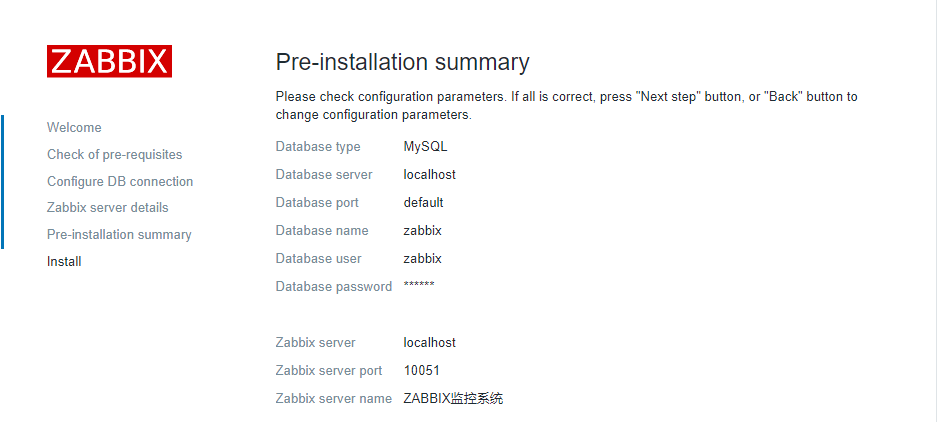Click the masked database password asterisks
Screen dimensions: 937x422
click(419, 288)
